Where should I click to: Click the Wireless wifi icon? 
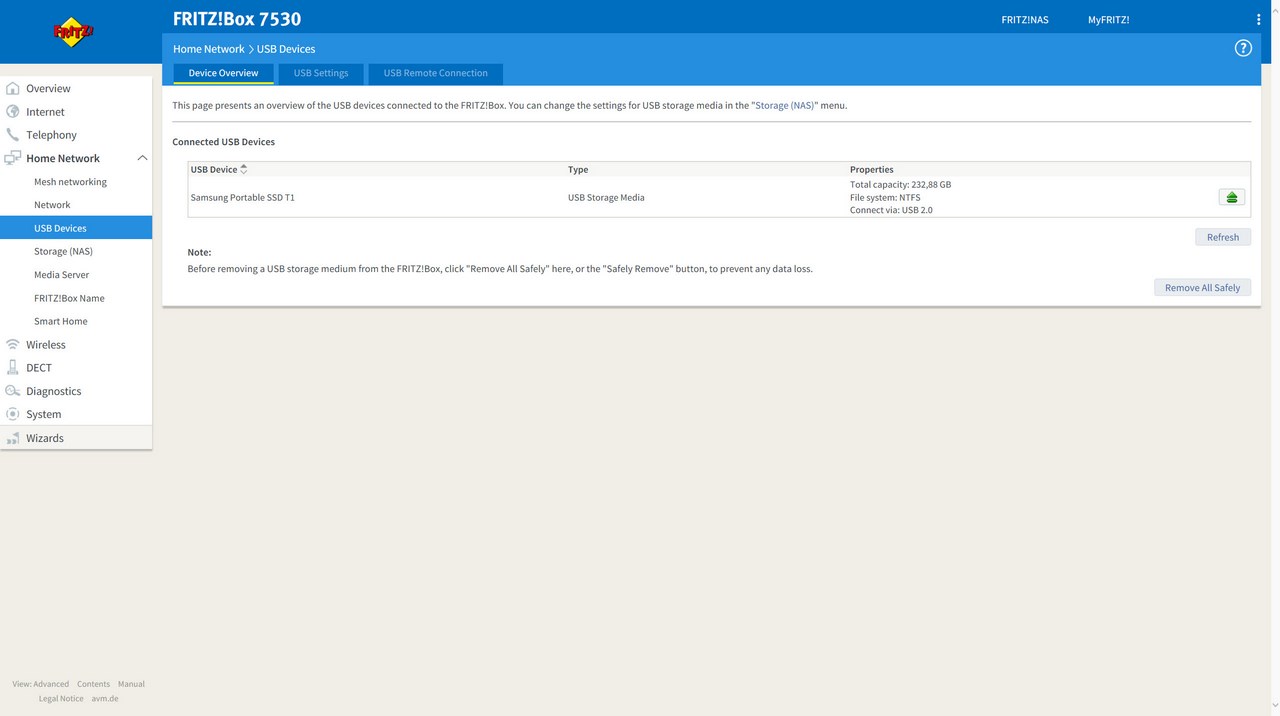[x=13, y=344]
